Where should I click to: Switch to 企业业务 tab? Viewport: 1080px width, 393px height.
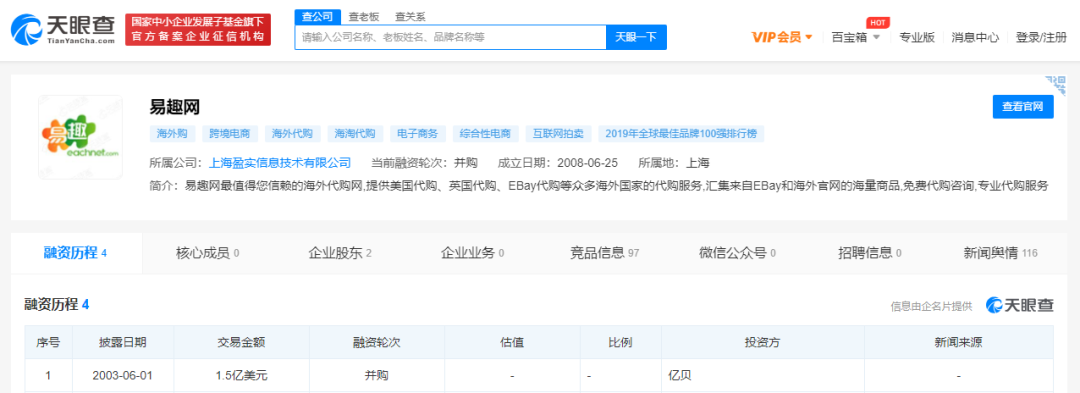tap(472, 253)
